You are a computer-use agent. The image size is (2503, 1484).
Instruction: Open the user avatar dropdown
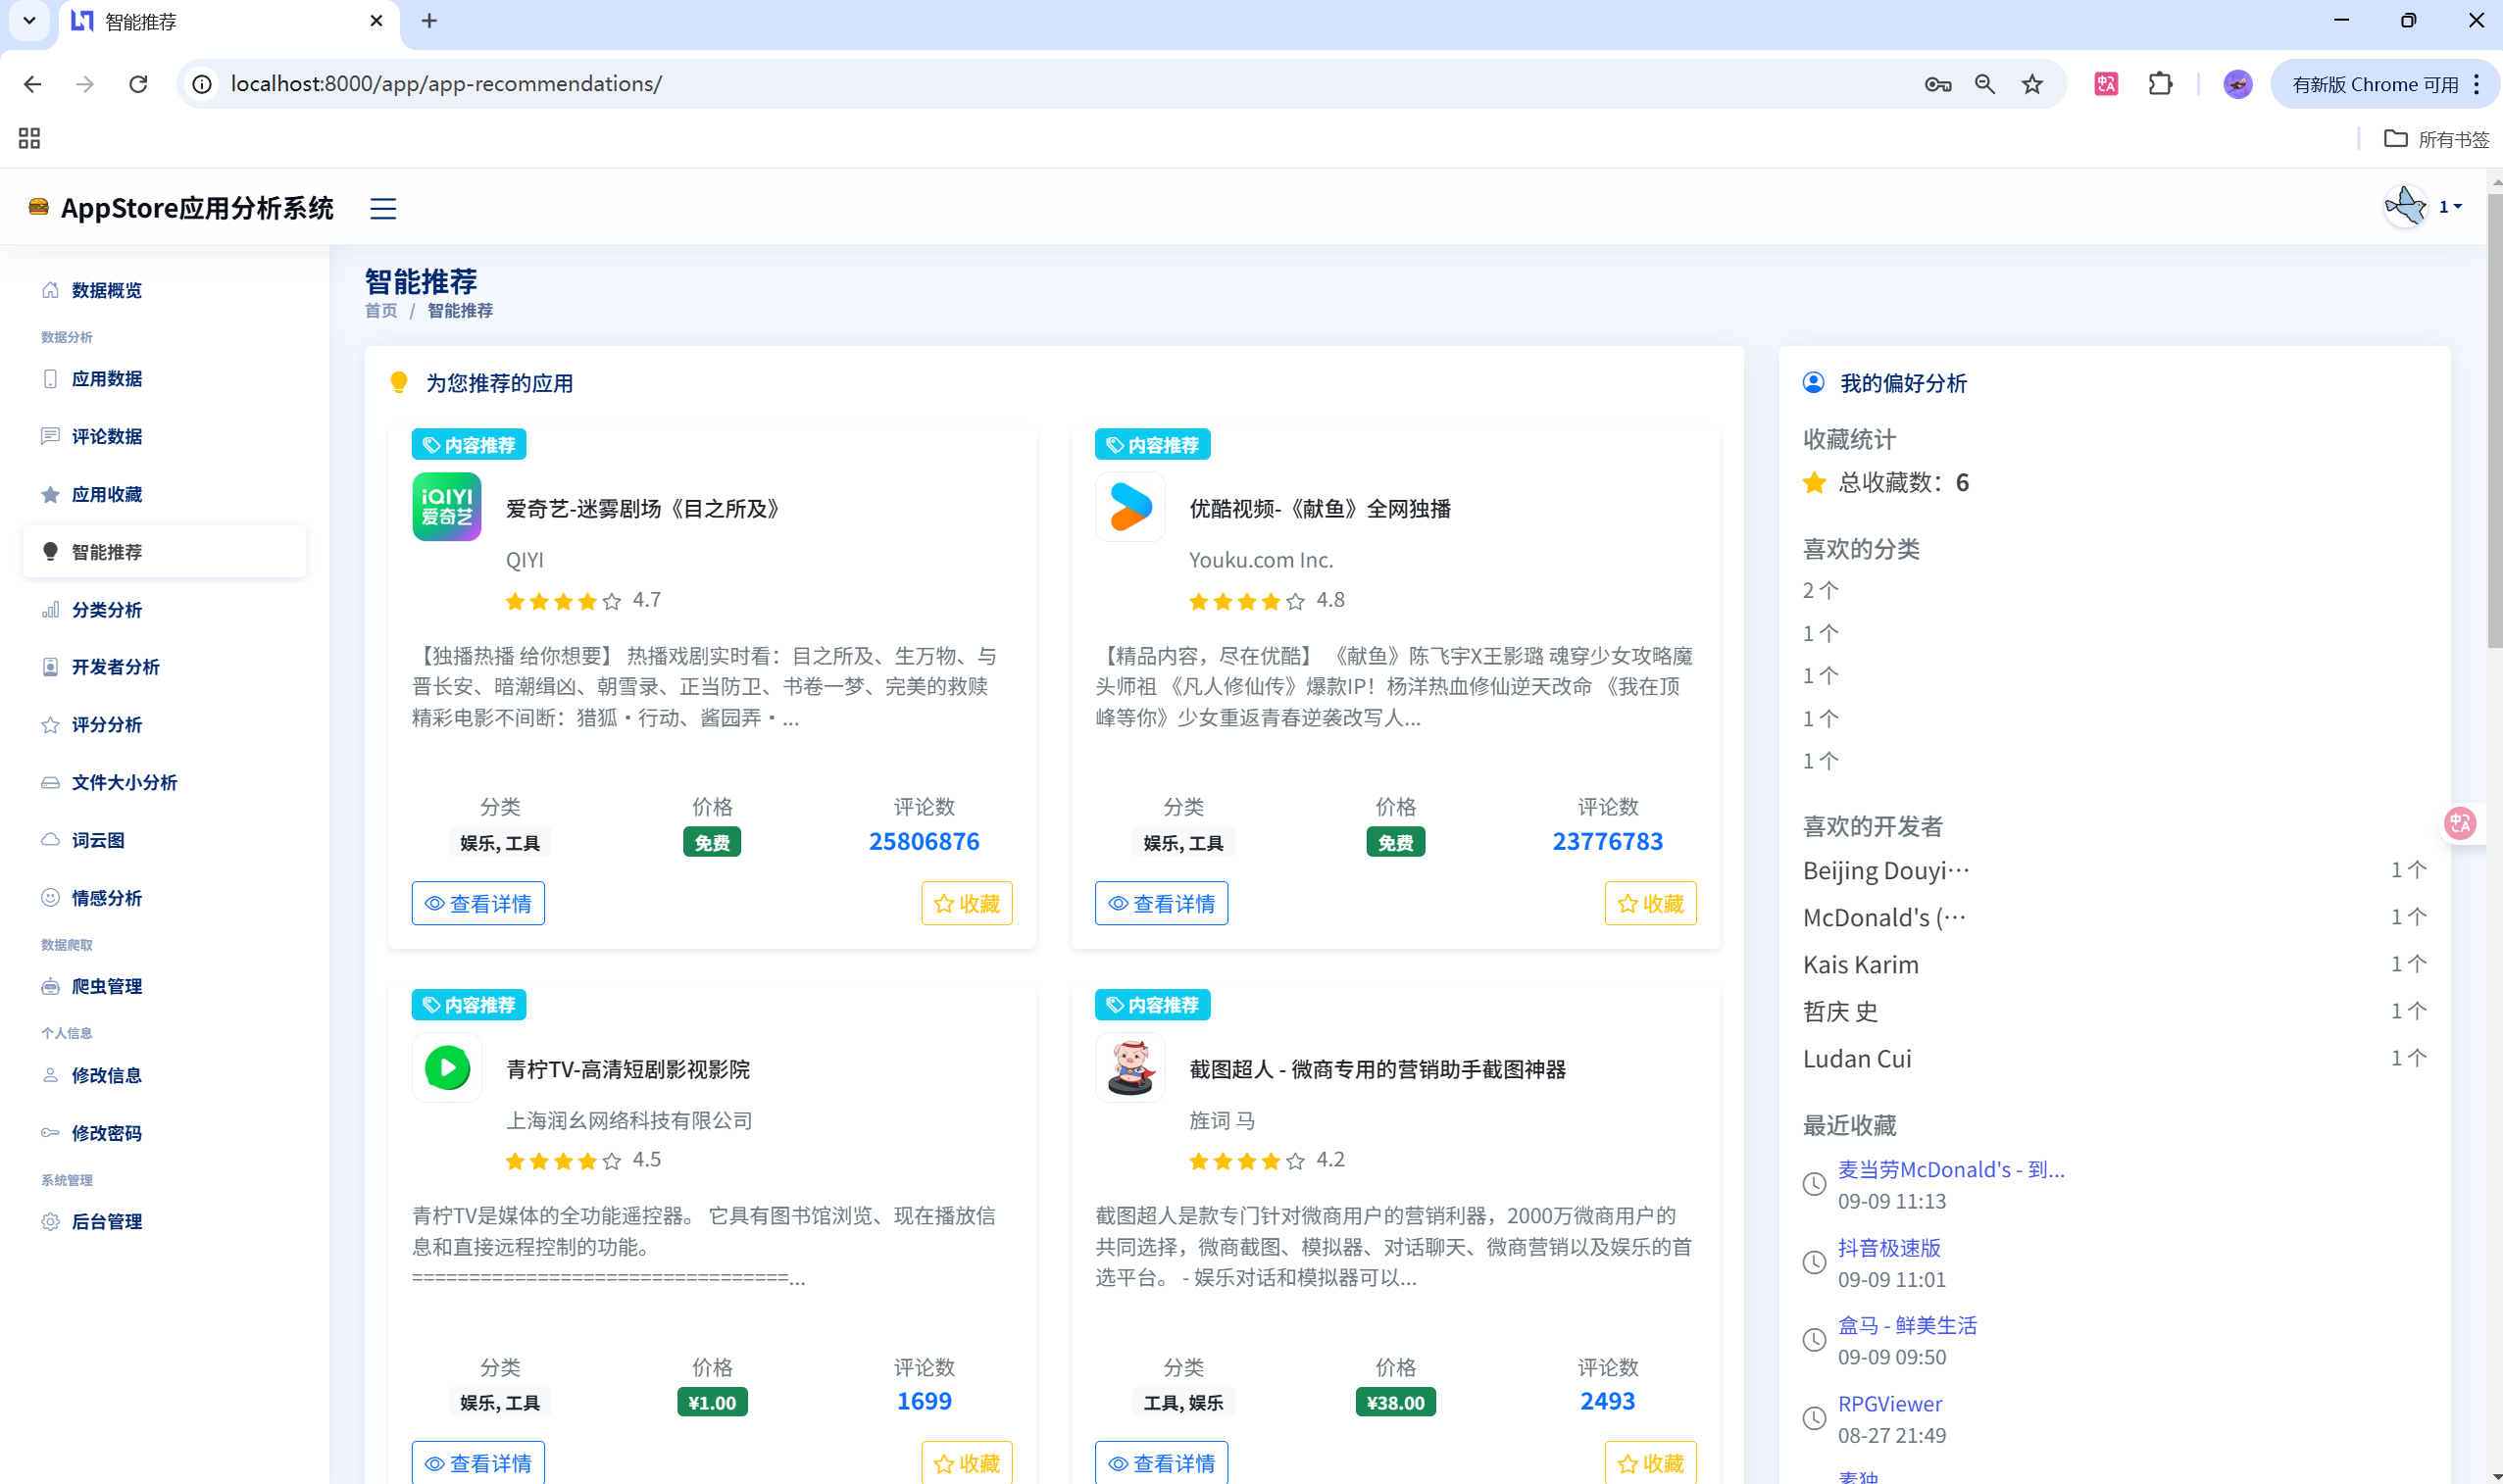tap(2449, 207)
